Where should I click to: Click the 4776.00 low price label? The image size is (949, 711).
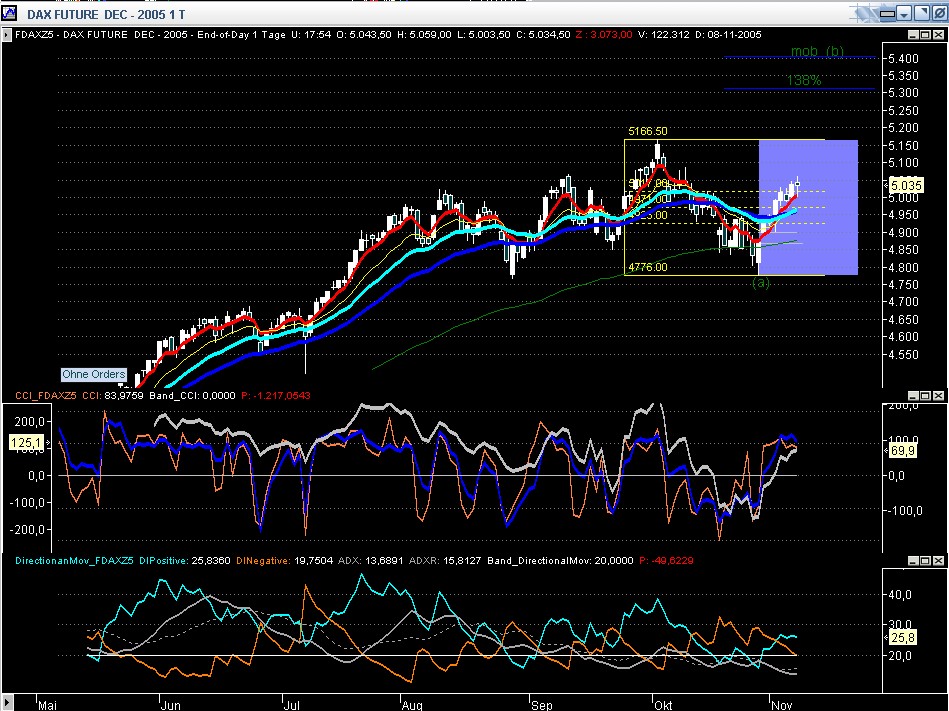pyautogui.click(x=648, y=267)
